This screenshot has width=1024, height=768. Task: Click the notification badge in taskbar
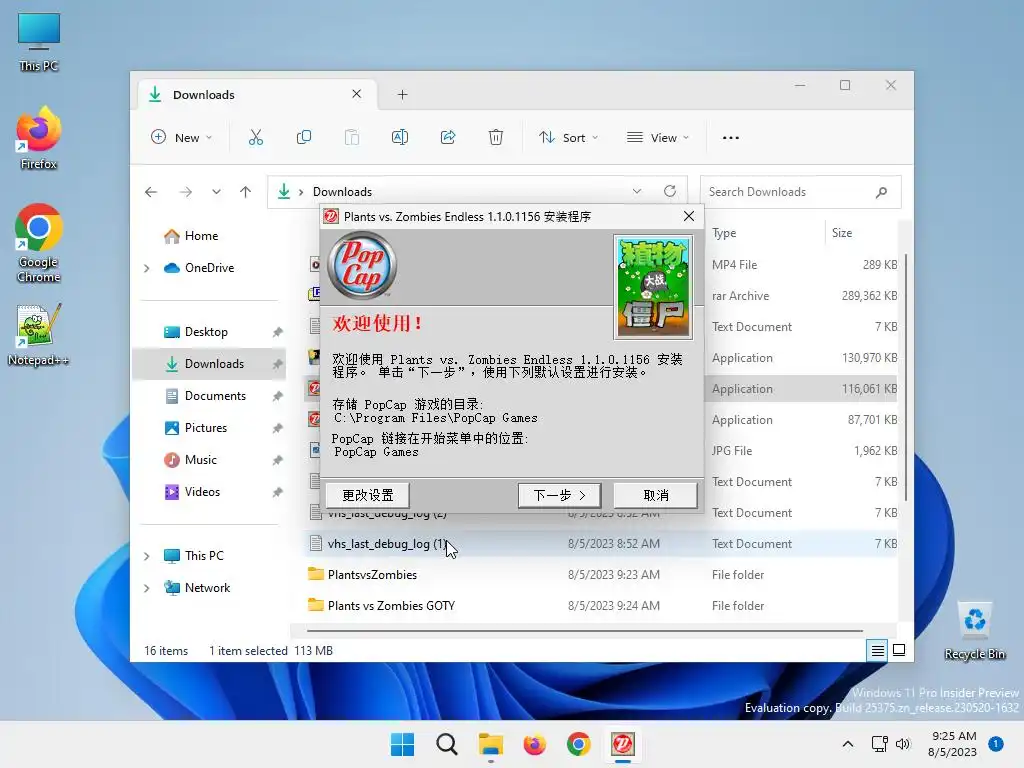[996, 743]
